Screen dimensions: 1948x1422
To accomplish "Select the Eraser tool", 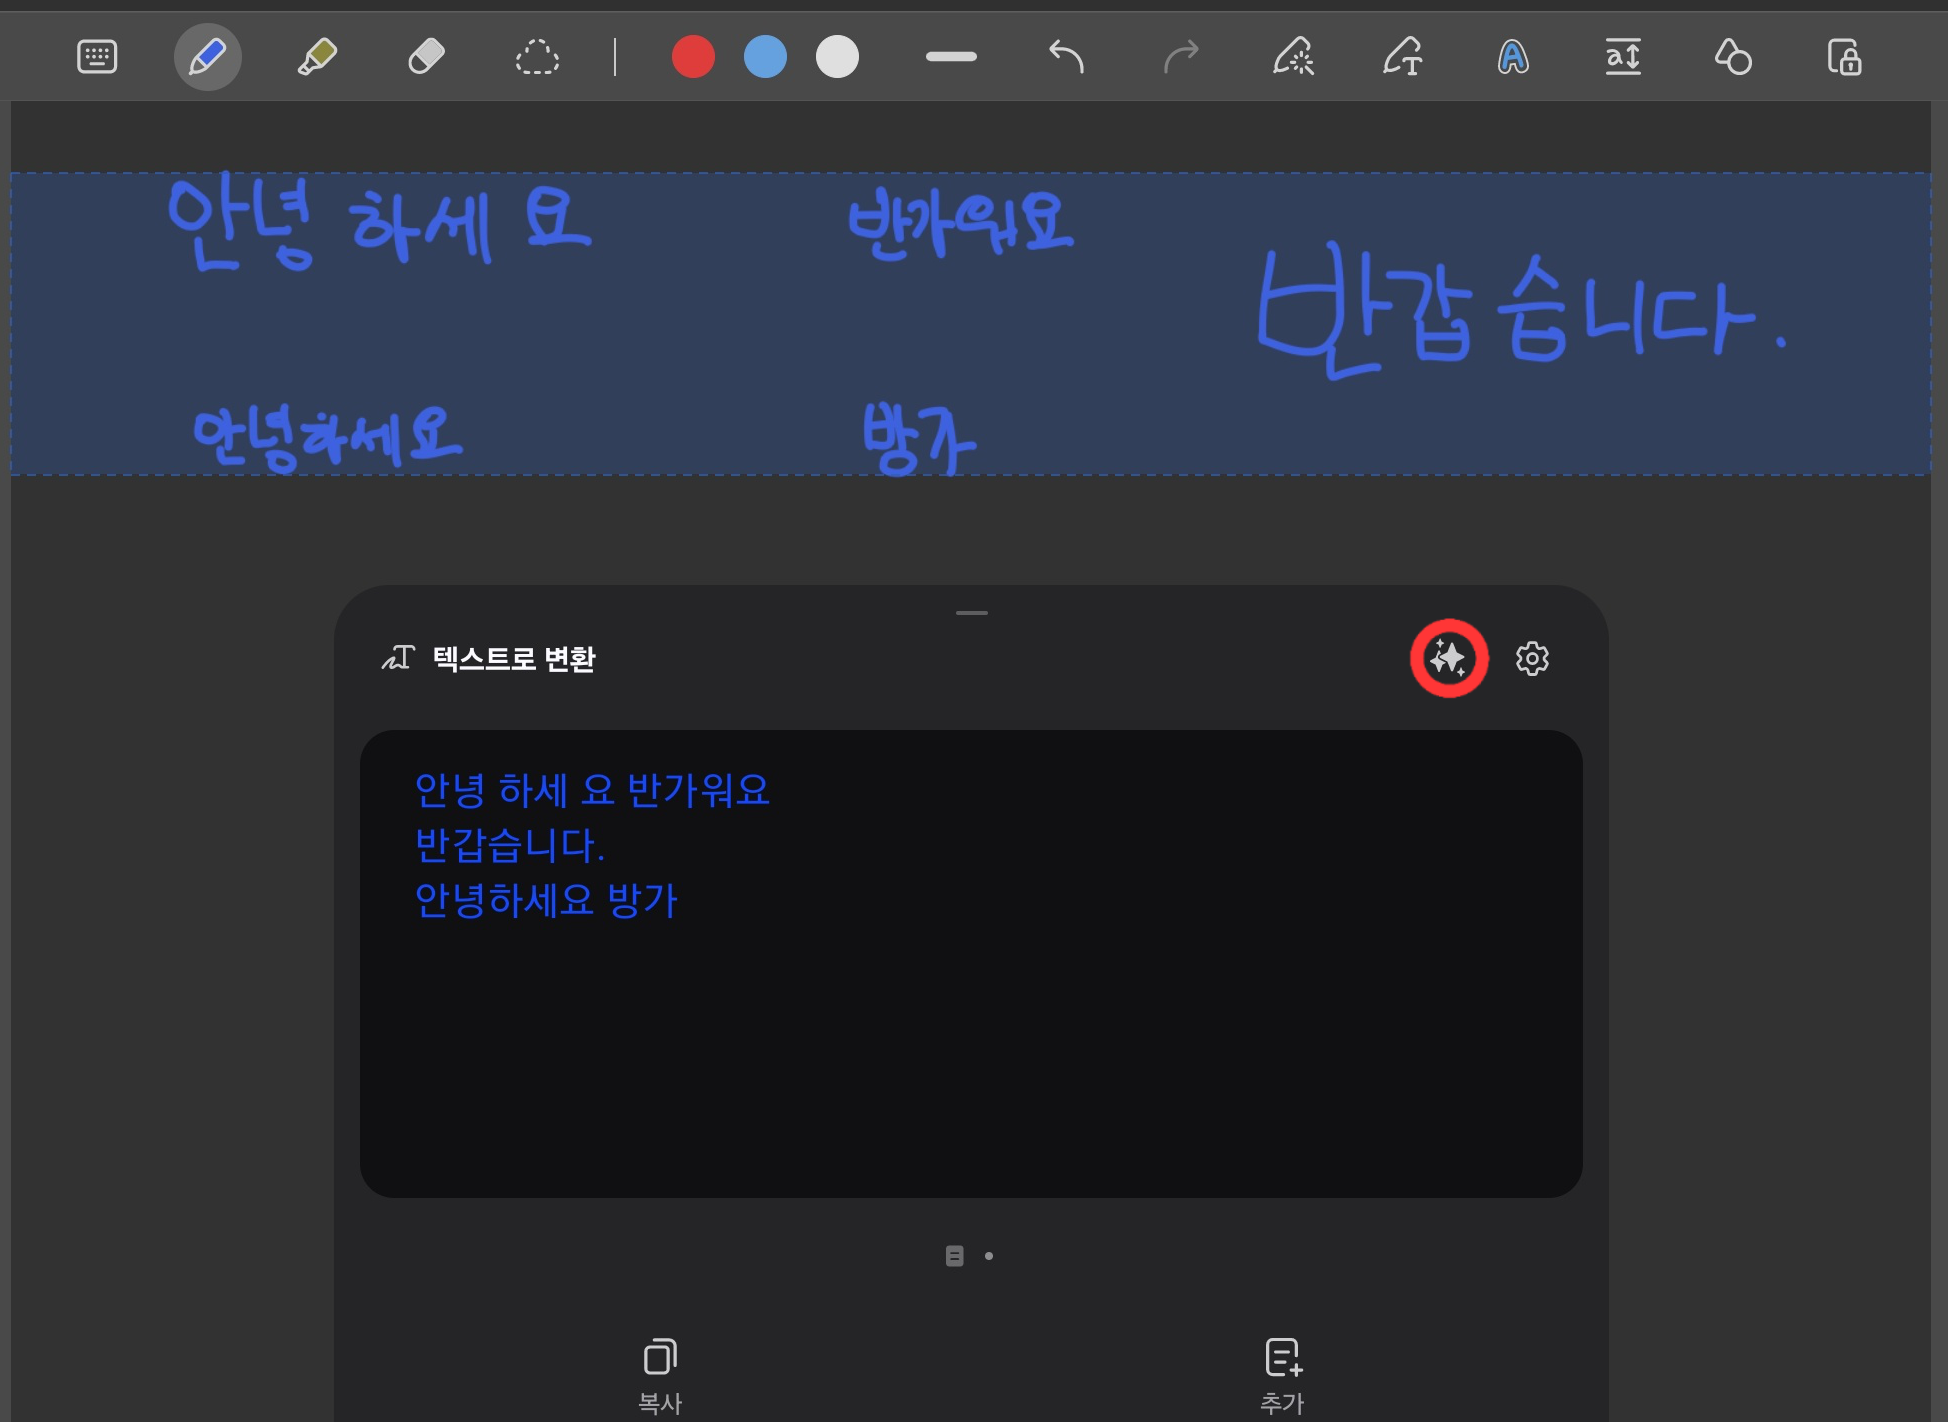I will click(x=426, y=57).
